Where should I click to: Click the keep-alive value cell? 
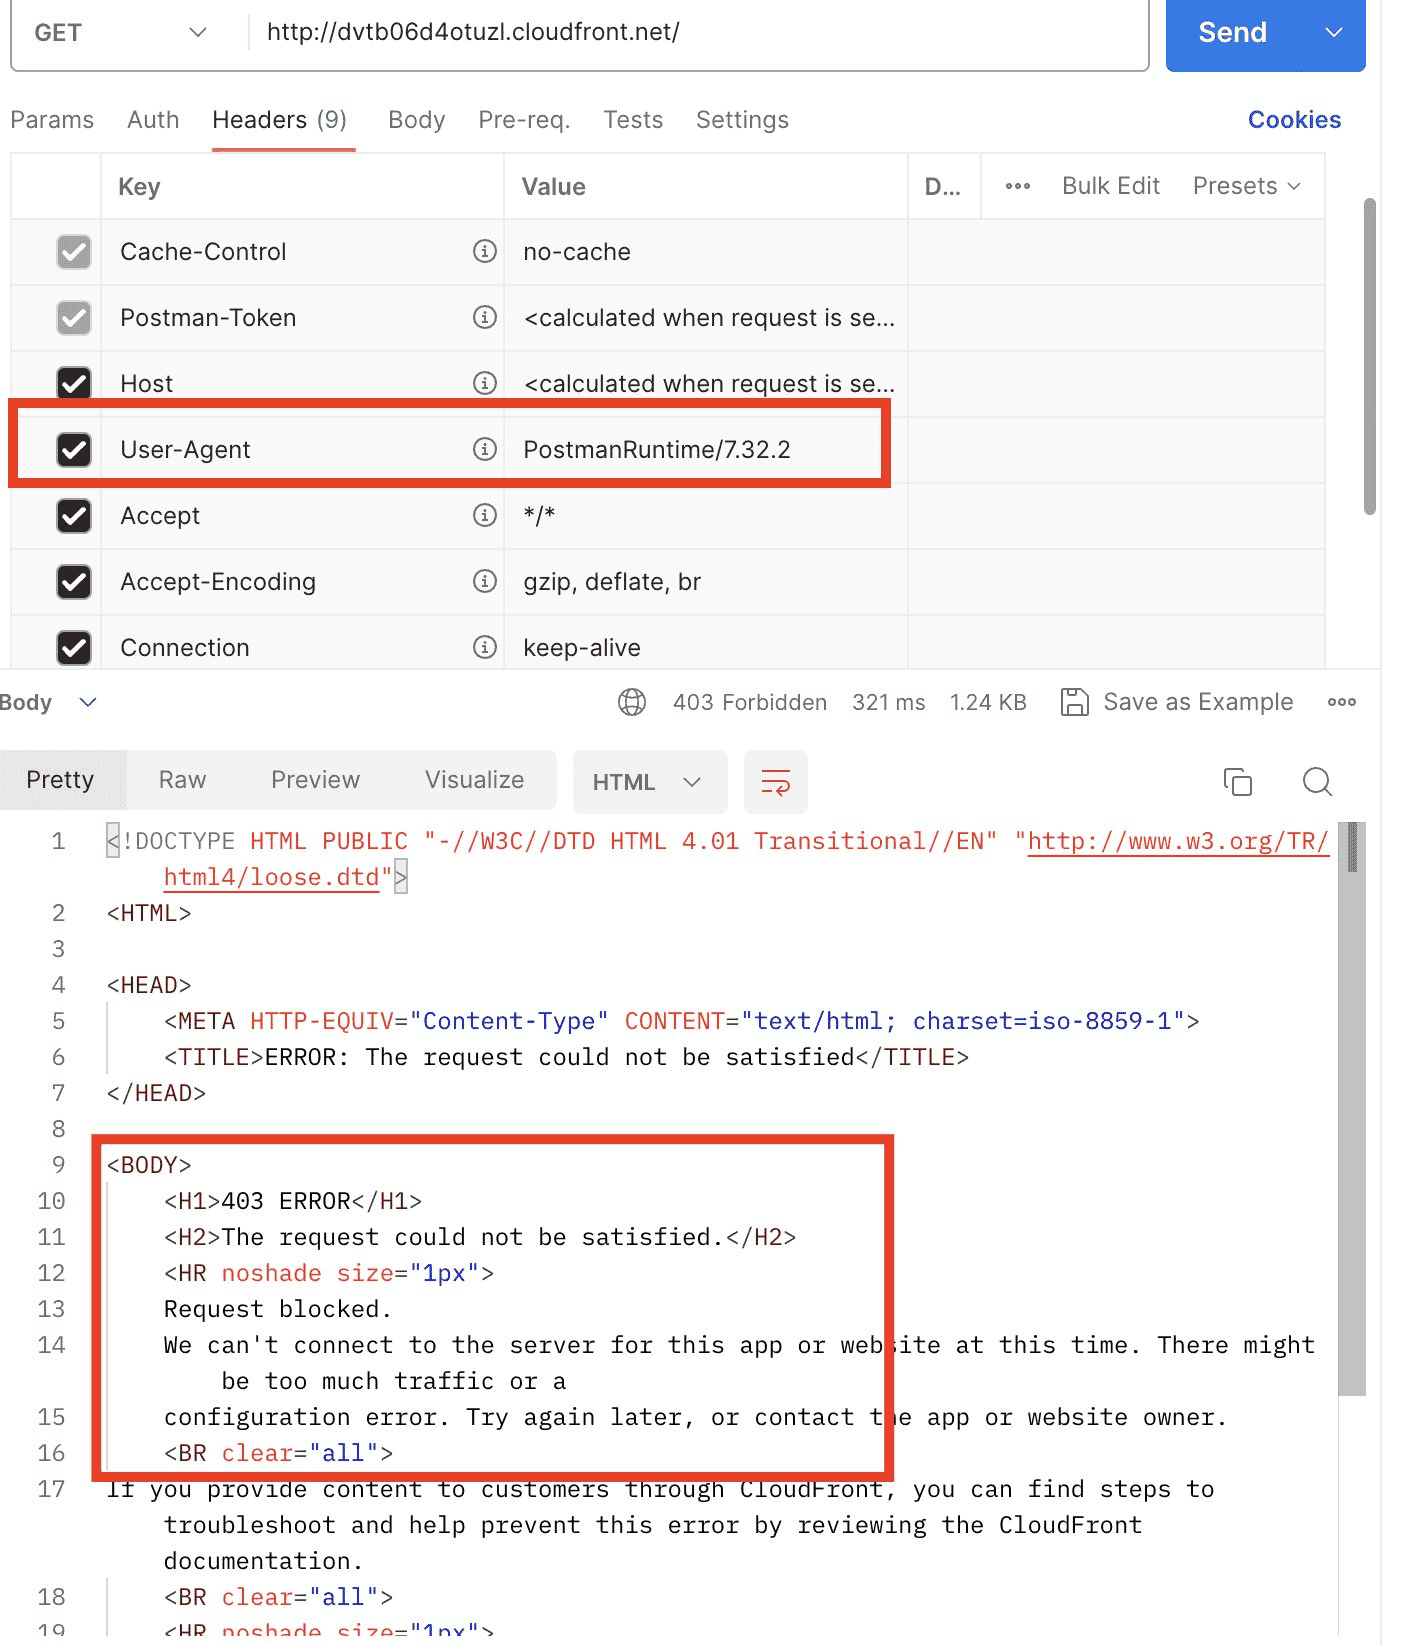[x=705, y=648]
